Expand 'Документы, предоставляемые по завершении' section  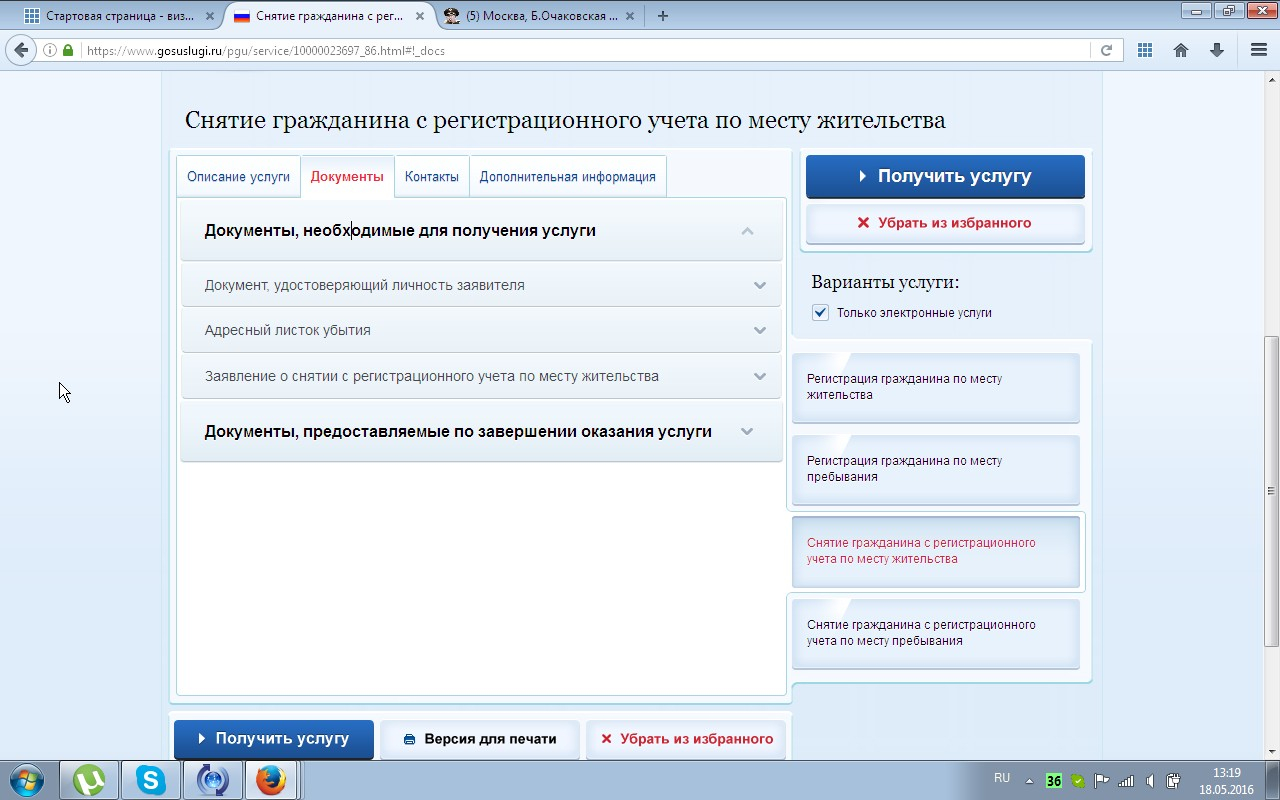pos(747,432)
